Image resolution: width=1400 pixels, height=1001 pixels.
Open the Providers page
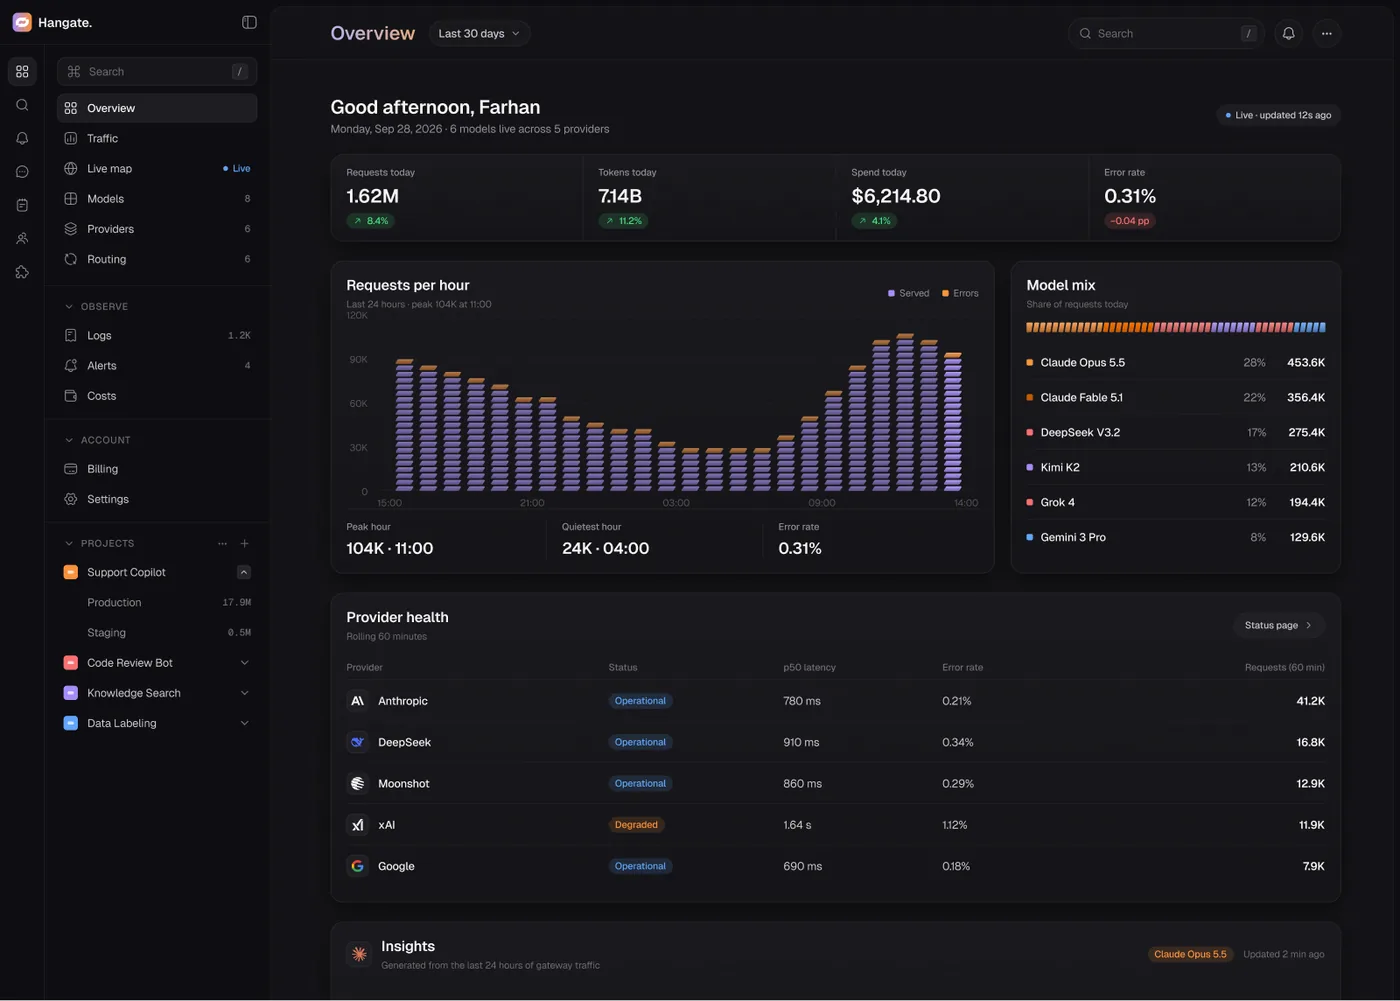point(157,229)
